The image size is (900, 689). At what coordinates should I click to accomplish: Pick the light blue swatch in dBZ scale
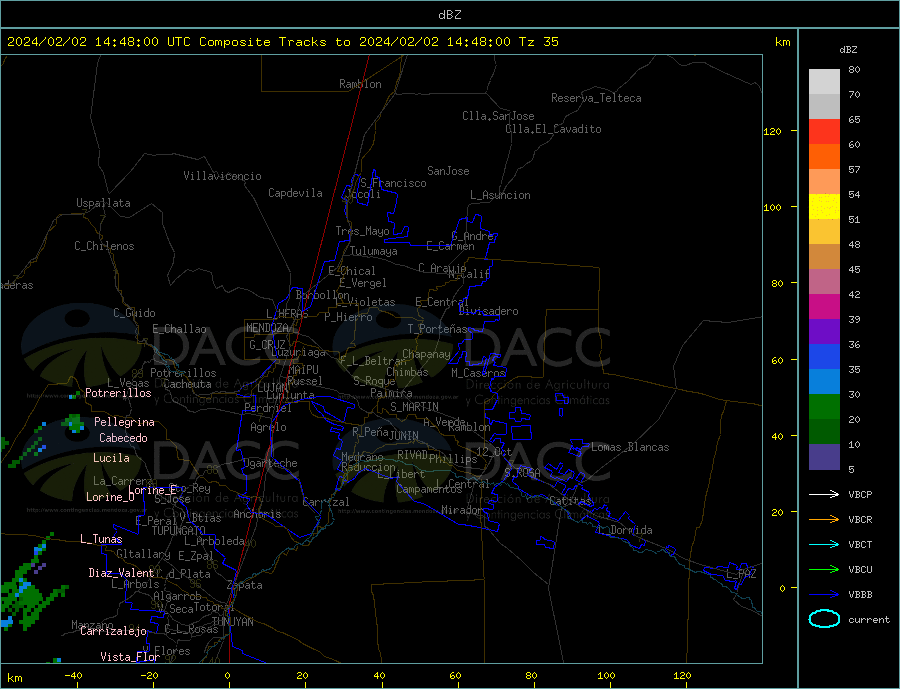824,382
